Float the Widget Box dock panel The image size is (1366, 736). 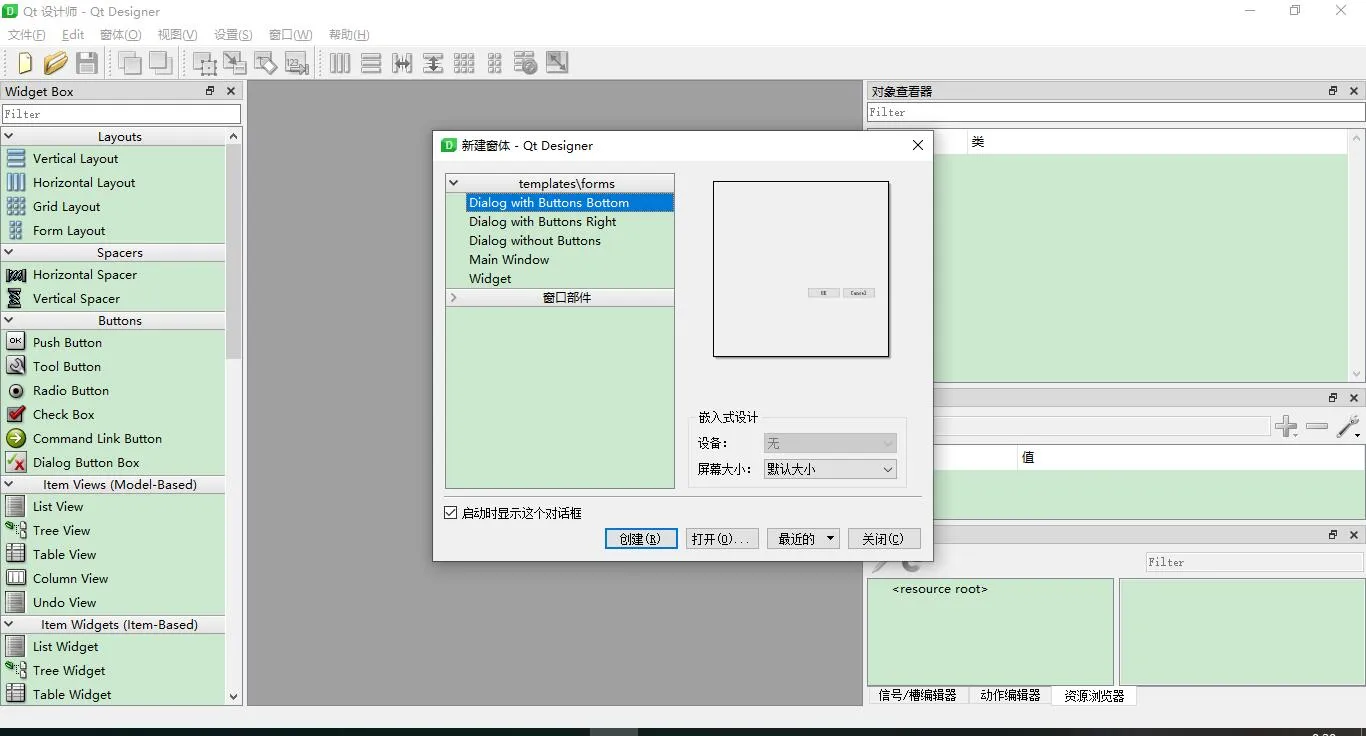(x=210, y=91)
